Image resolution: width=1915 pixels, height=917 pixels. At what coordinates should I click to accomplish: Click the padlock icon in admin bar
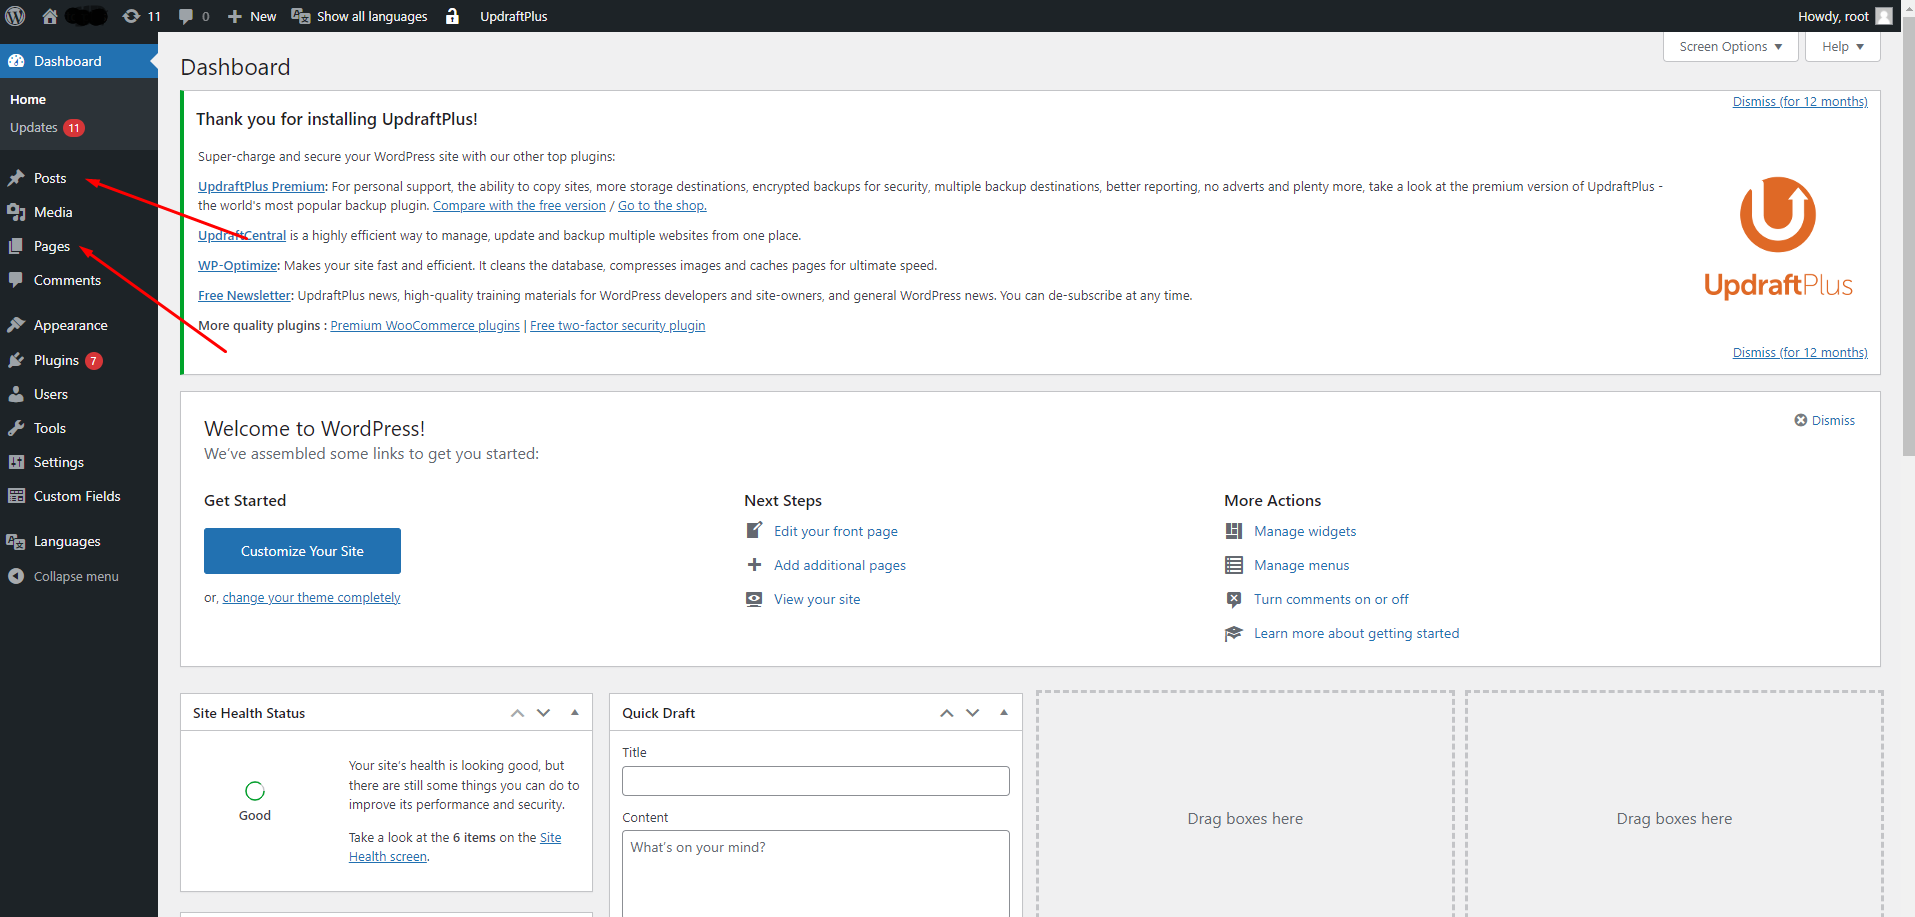(x=452, y=16)
